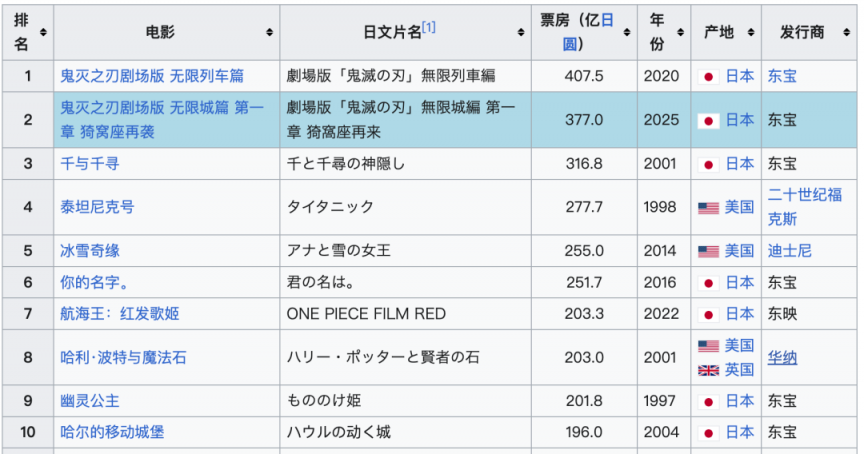Sort by 发行商 using its header arrows
This screenshot has width=864, height=454.
[844, 33]
